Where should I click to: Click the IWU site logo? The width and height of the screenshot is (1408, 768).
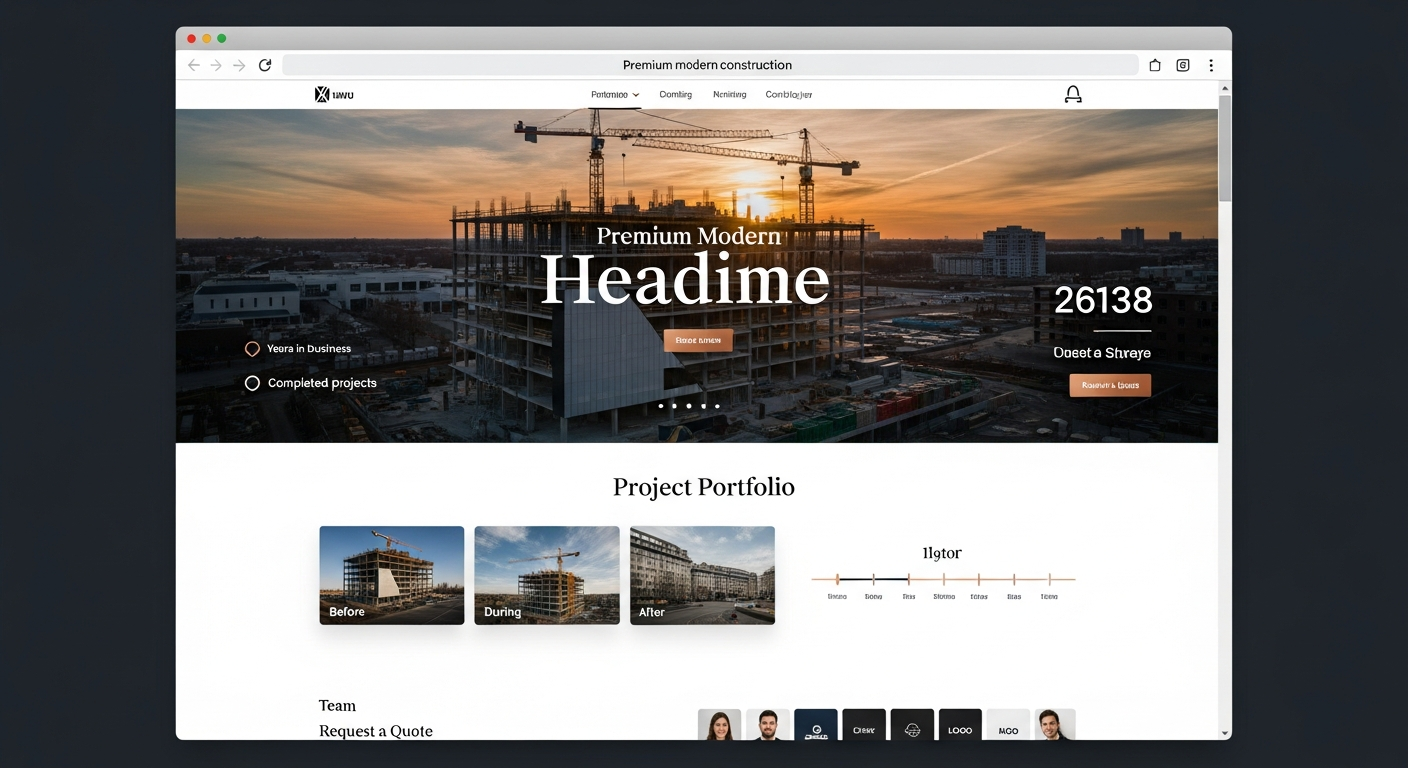(x=334, y=93)
